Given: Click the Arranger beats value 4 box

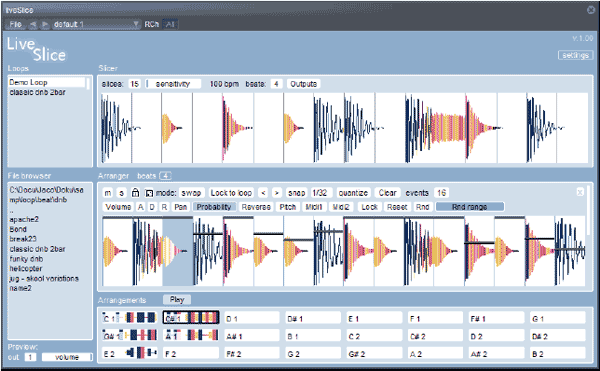Looking at the screenshot, I should (165, 176).
